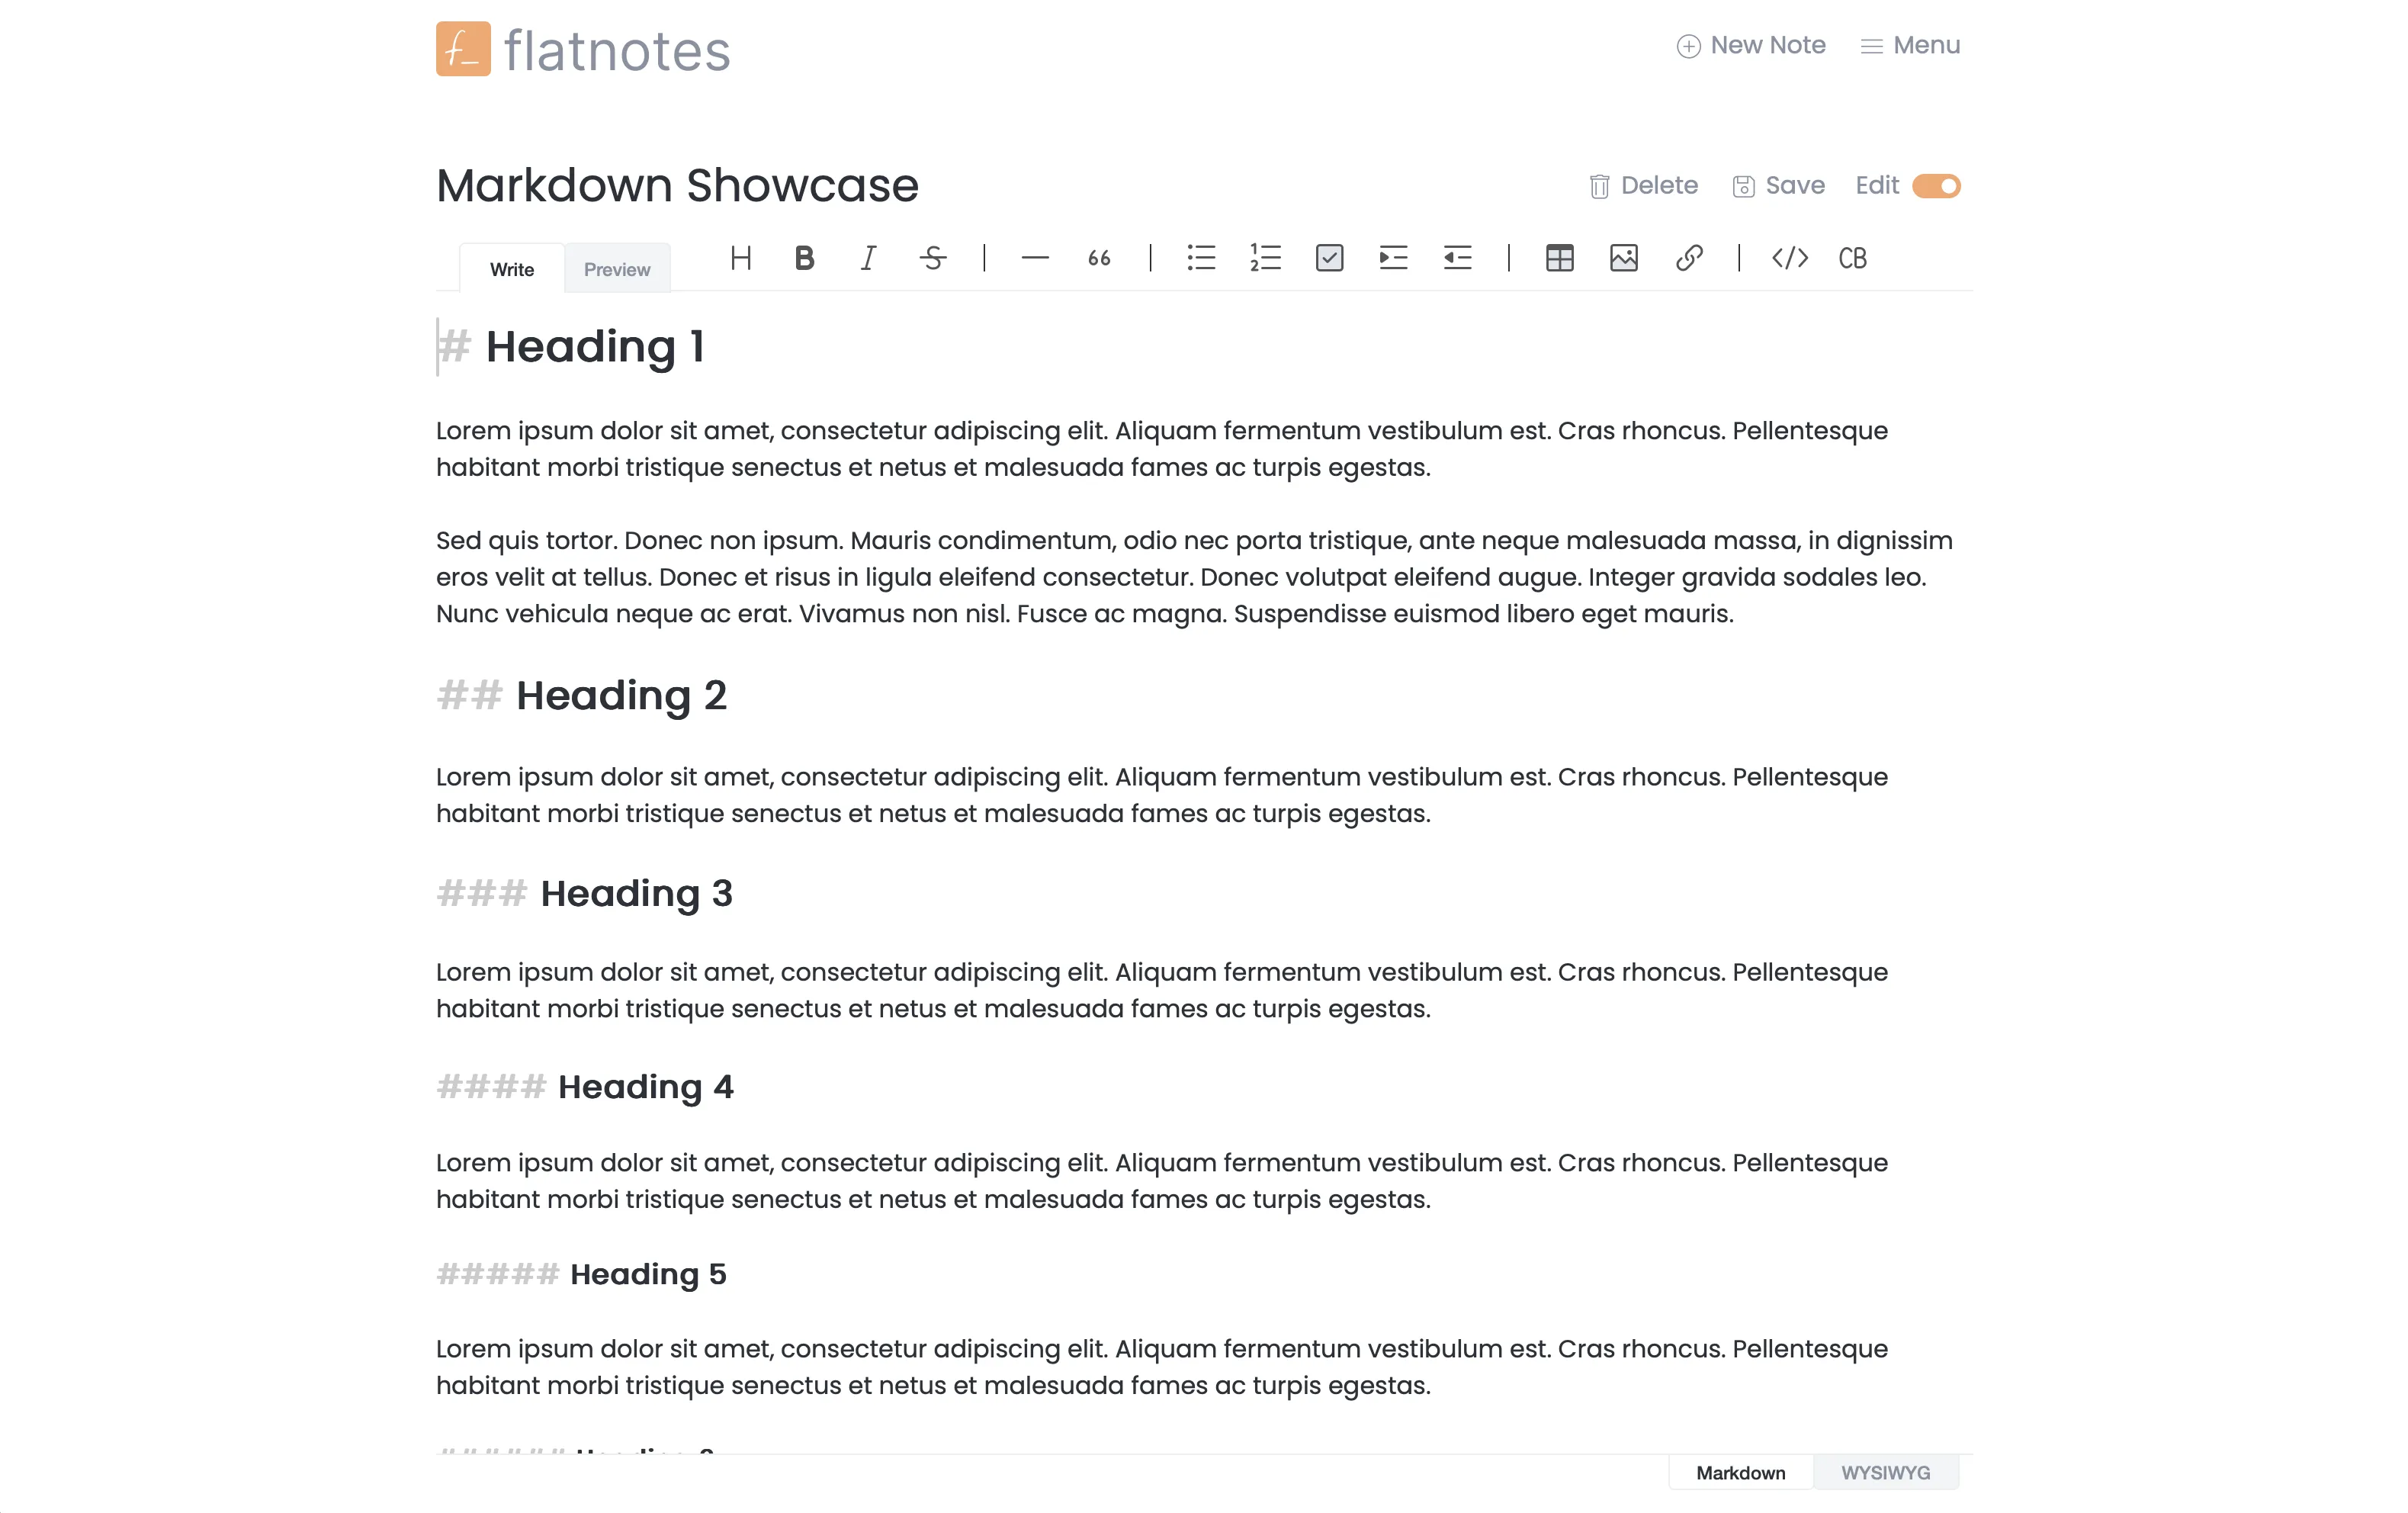This screenshot has width=2408, height=1513.
Task: Turn off the Edit toggle switch
Action: pos(1936,186)
